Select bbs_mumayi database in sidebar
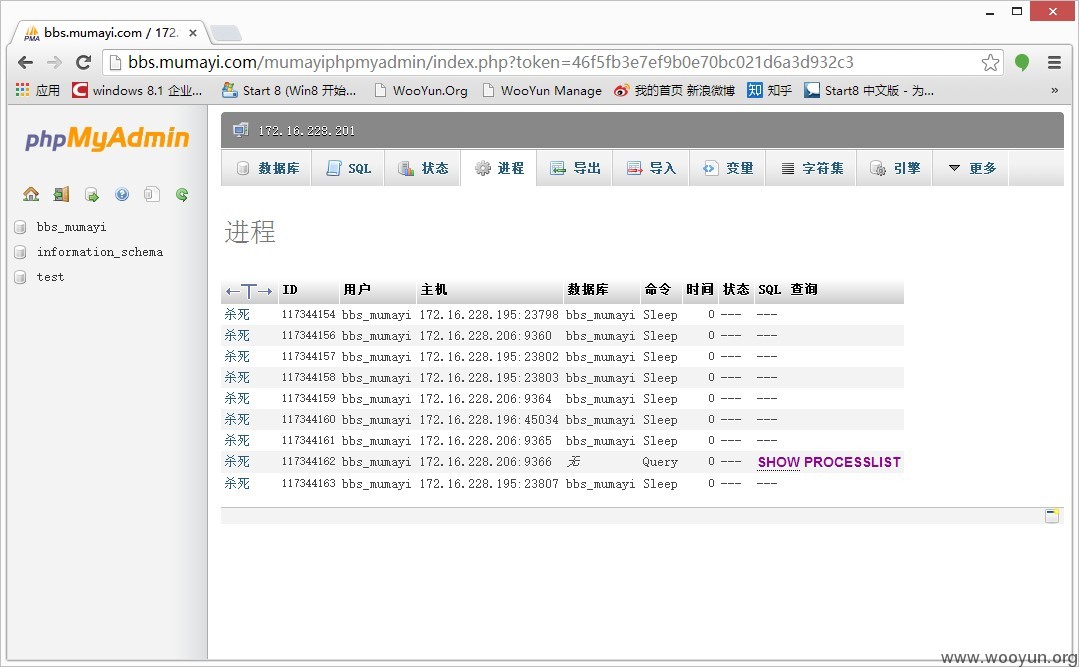This screenshot has height=667, width=1079. point(72,227)
